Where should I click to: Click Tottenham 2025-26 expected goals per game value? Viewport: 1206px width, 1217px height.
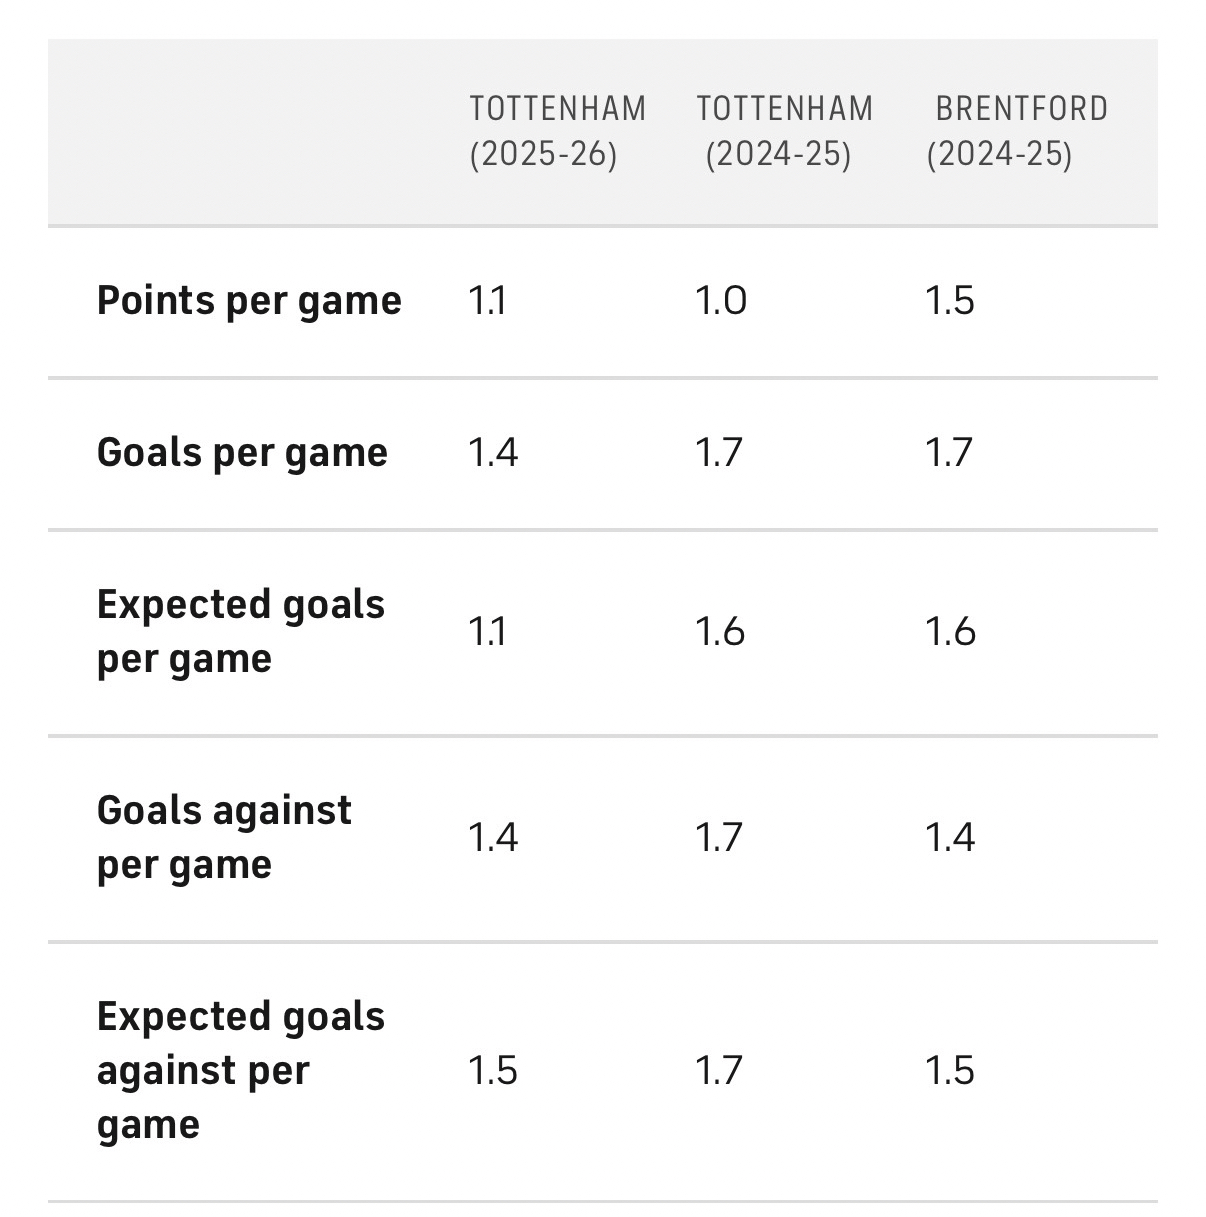pyautogui.click(x=488, y=632)
